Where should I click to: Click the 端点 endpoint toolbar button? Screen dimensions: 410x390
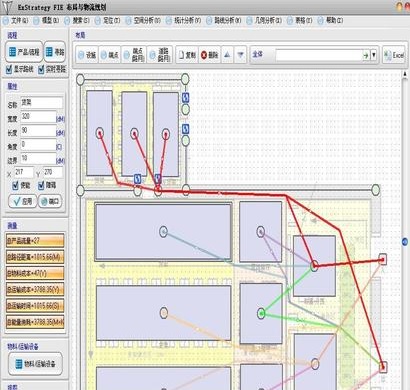tap(110, 55)
